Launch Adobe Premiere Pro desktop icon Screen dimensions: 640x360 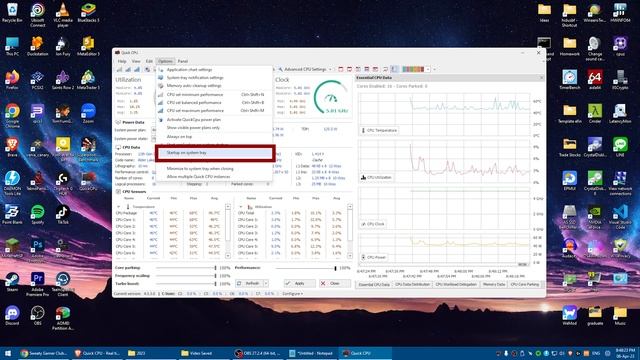(38, 284)
